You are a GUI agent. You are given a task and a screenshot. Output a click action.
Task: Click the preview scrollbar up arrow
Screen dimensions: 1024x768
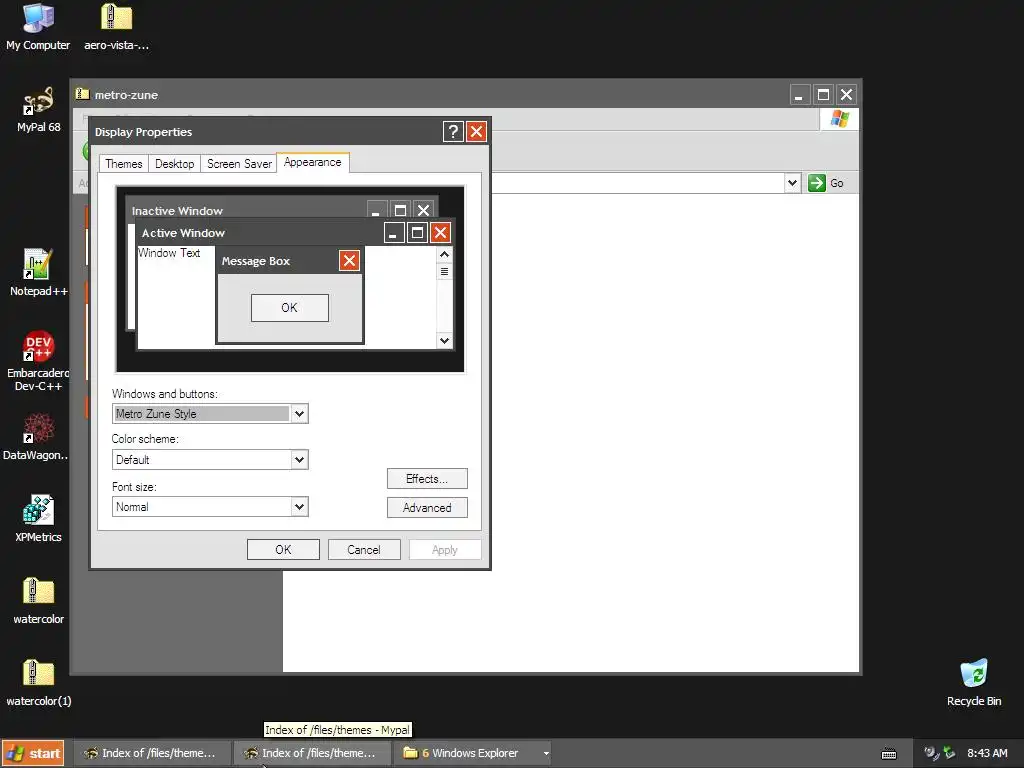point(445,255)
